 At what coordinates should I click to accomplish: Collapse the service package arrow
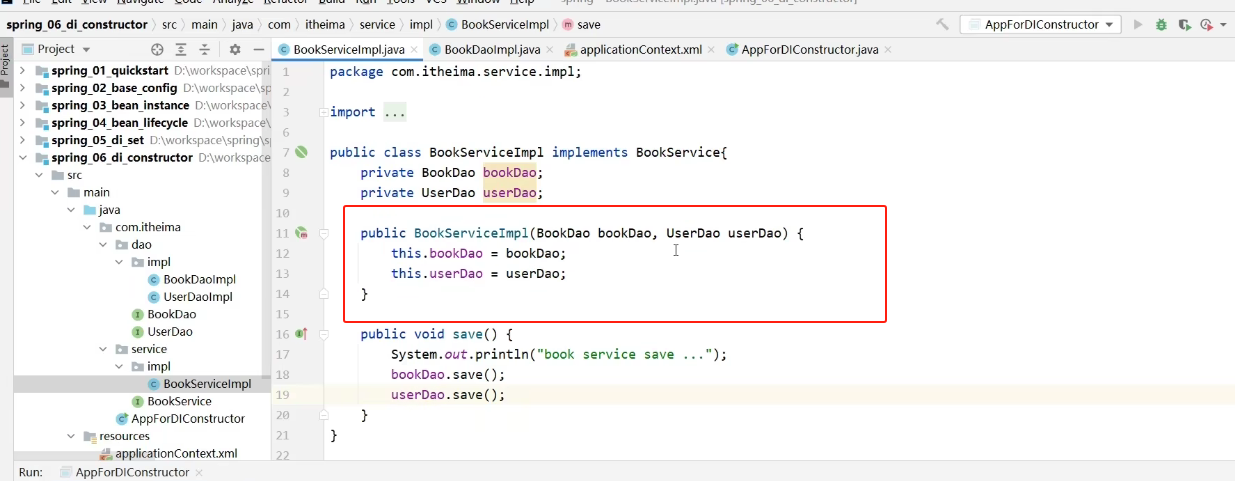(x=105, y=349)
